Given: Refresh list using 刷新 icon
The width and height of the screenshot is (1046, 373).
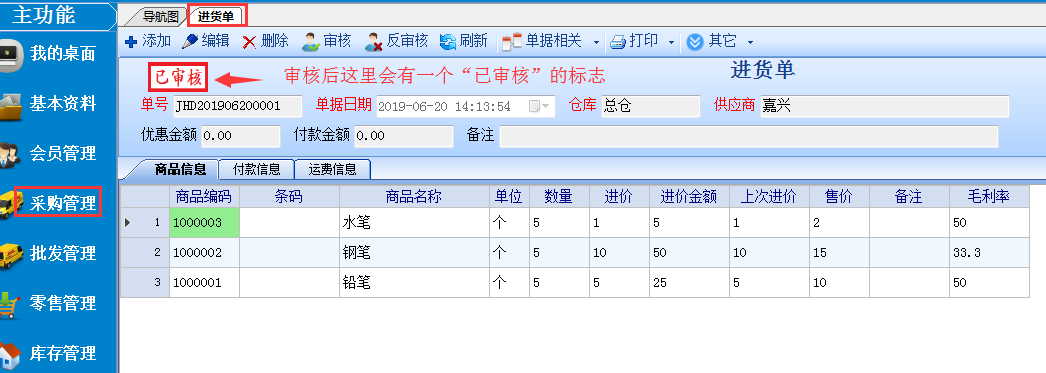Looking at the screenshot, I should (x=448, y=42).
